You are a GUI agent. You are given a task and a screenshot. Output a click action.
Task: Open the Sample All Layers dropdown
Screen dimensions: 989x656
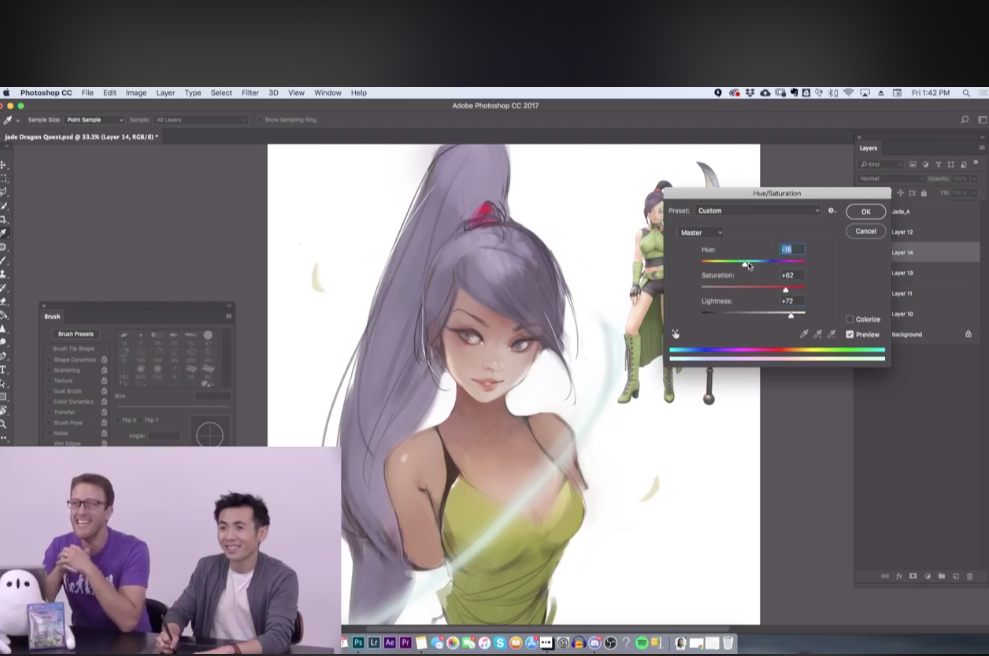pyautogui.click(x=201, y=120)
